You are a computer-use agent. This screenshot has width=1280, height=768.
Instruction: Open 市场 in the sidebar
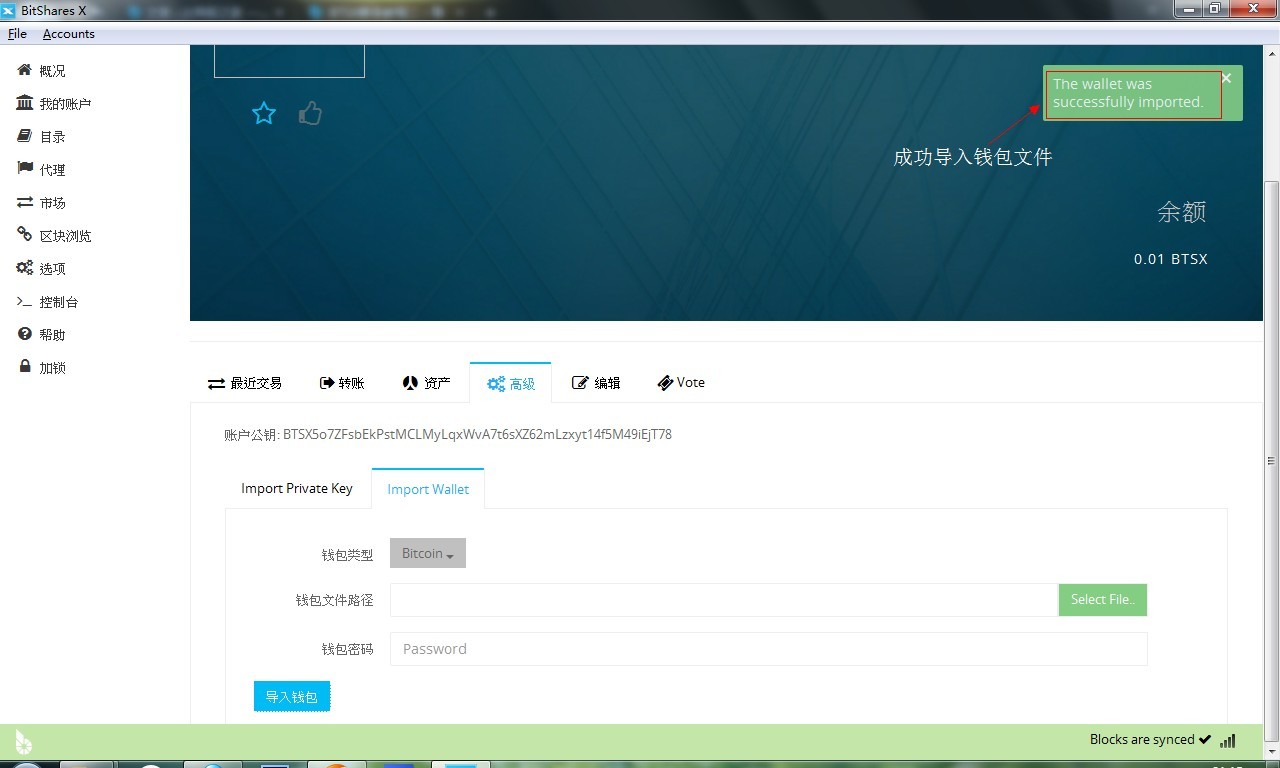tap(52, 203)
